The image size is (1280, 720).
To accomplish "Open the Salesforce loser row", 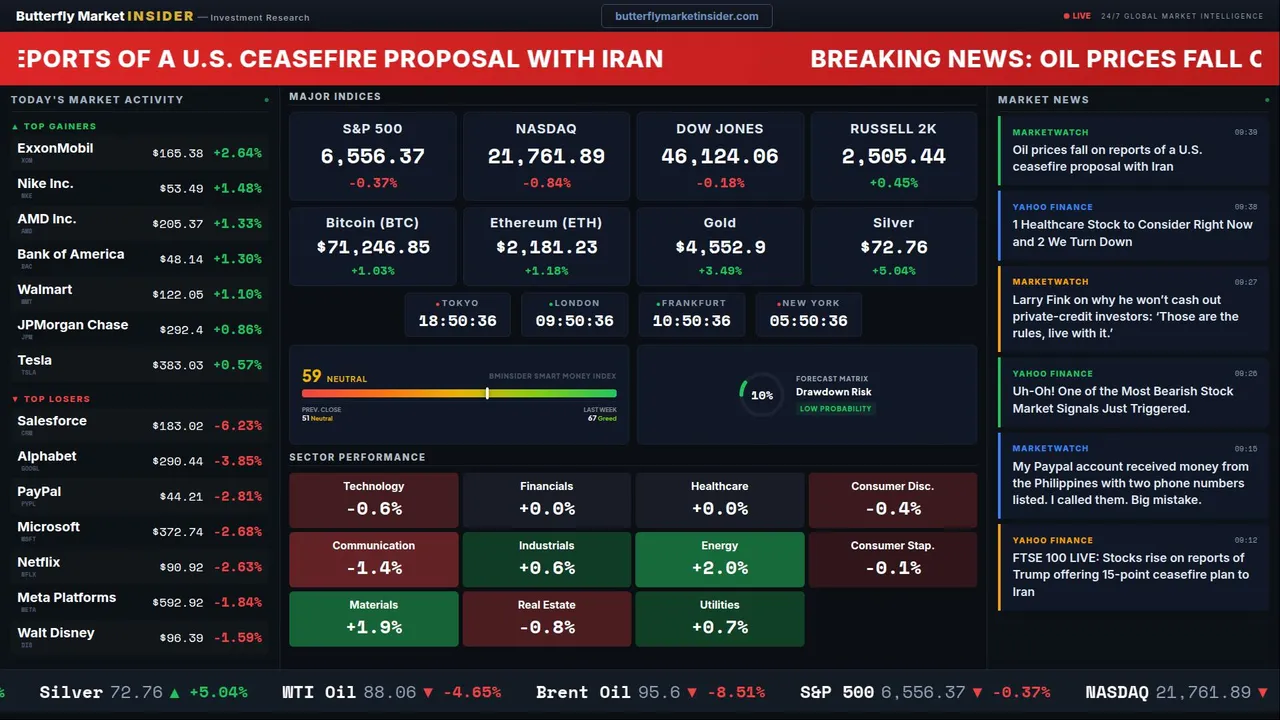I will pyautogui.click(x=139, y=425).
